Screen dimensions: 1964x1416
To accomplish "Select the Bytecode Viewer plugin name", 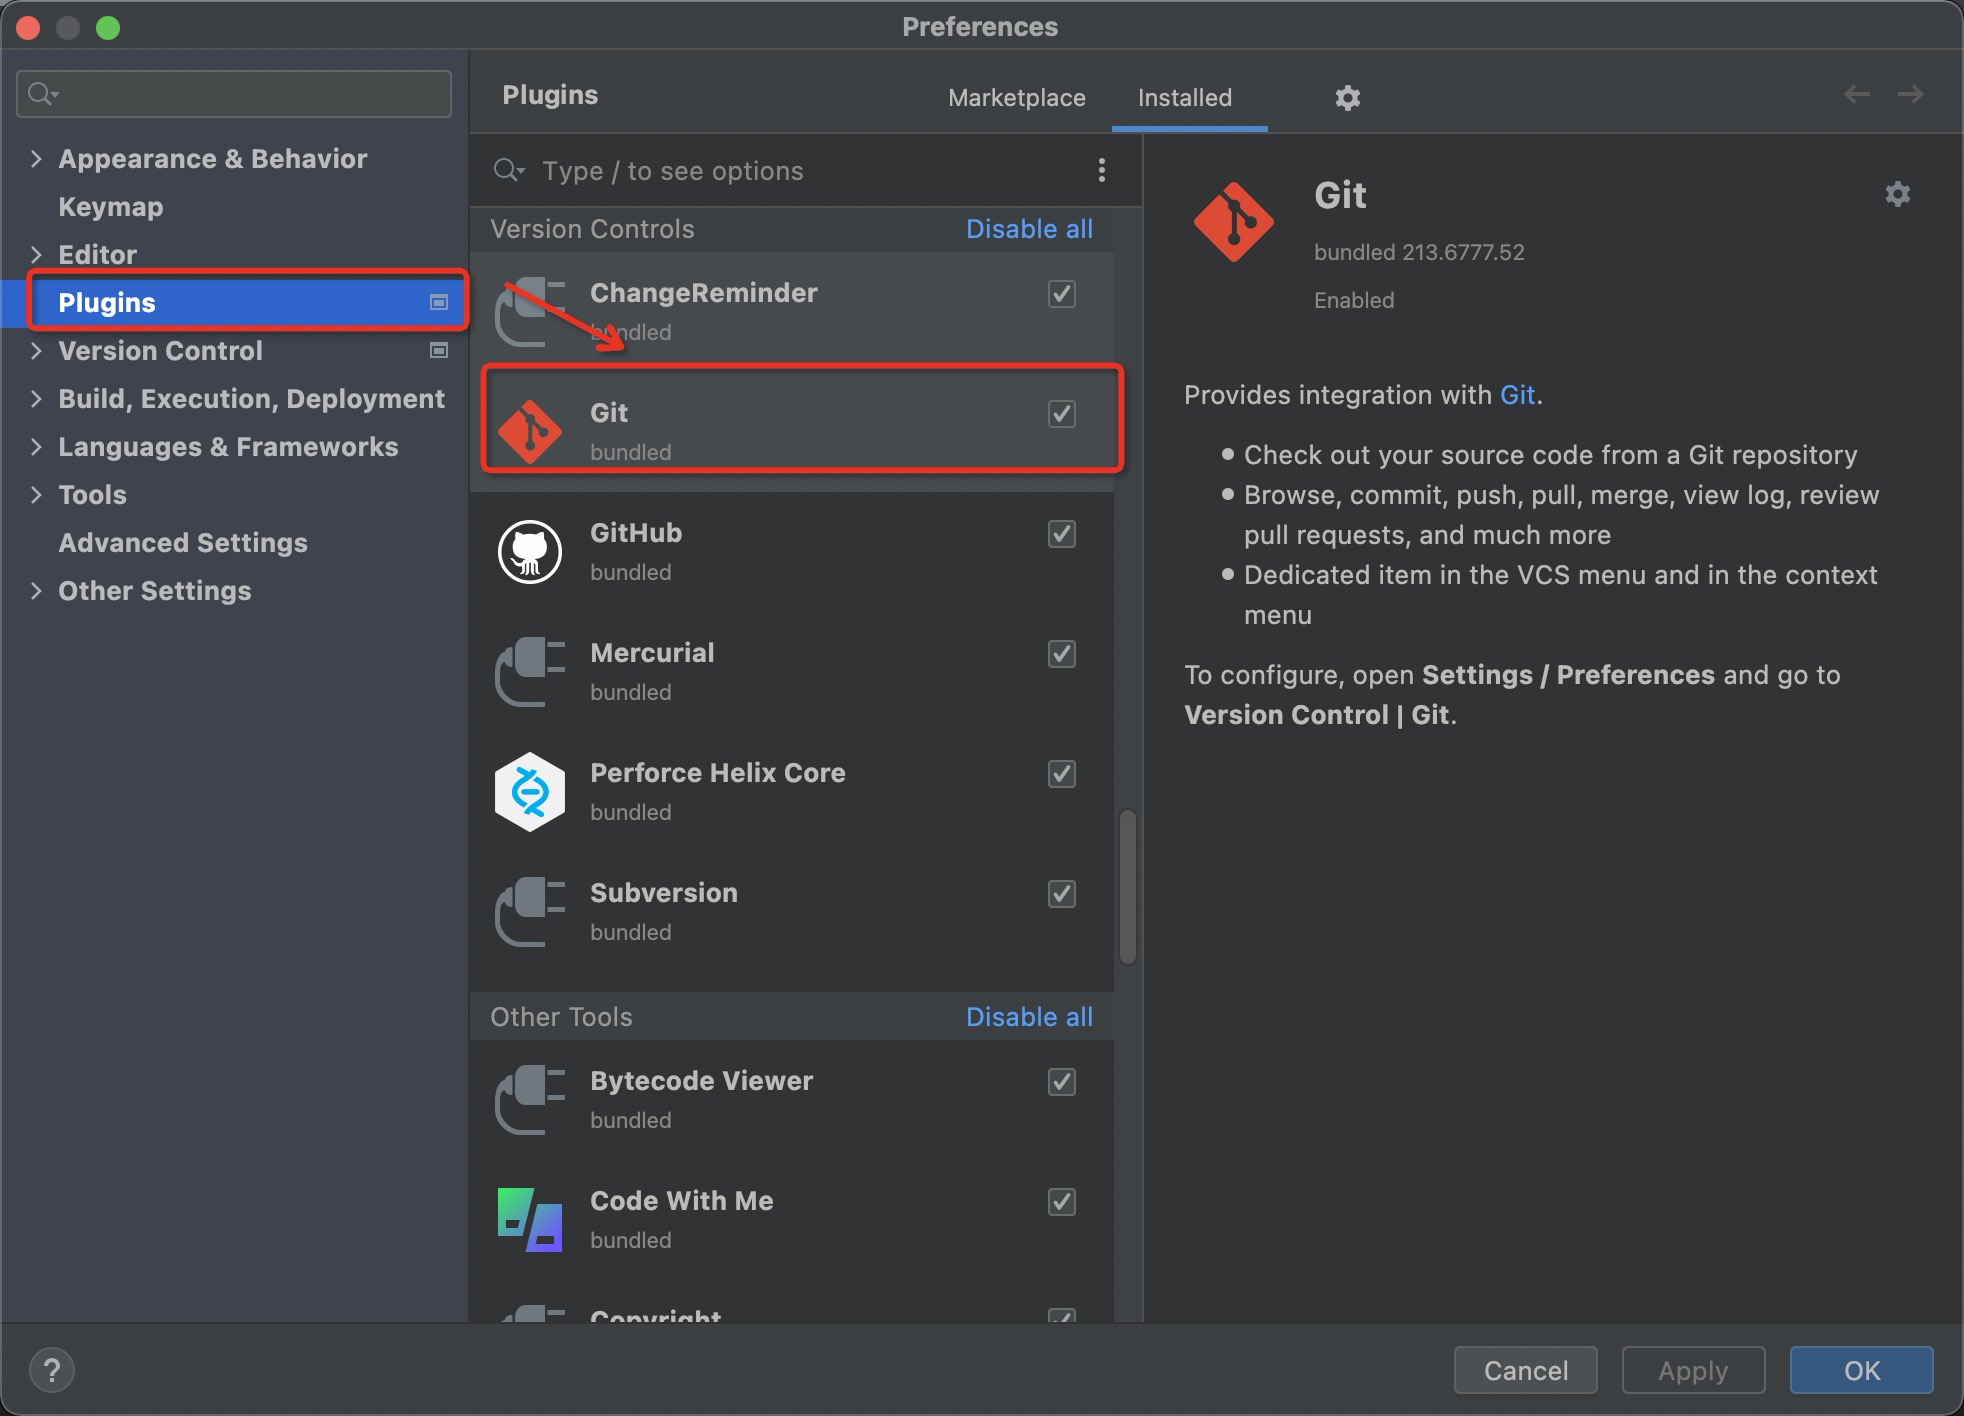I will click(x=701, y=1081).
